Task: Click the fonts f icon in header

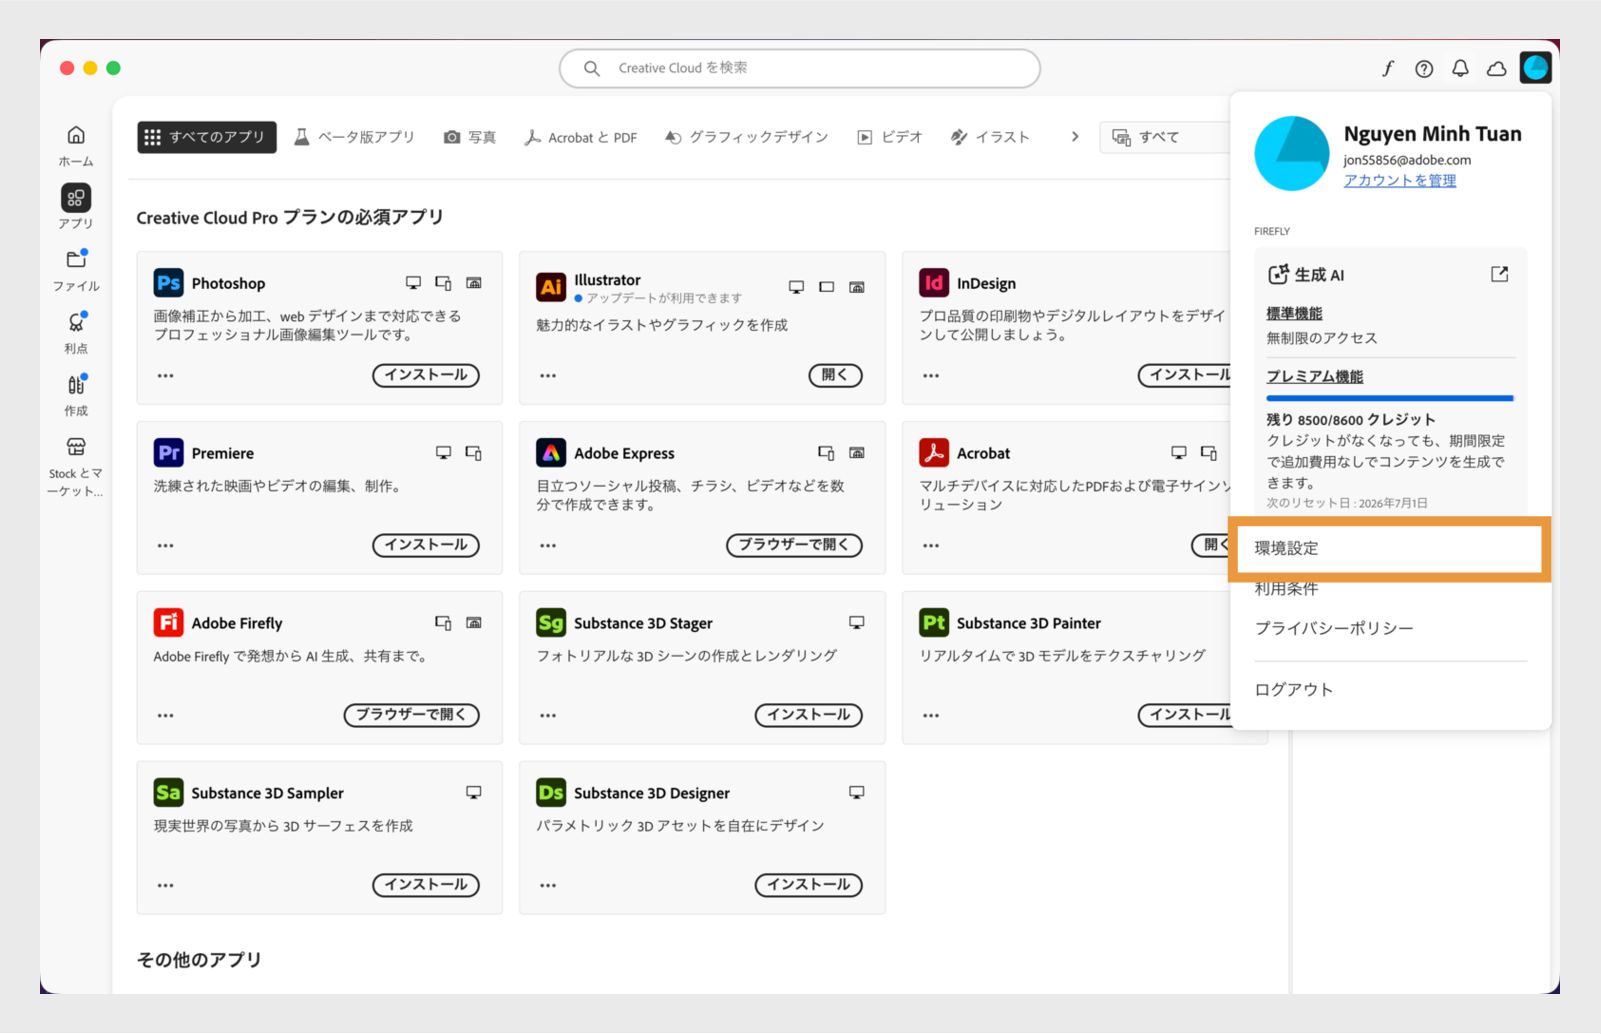Action: click(x=1388, y=68)
